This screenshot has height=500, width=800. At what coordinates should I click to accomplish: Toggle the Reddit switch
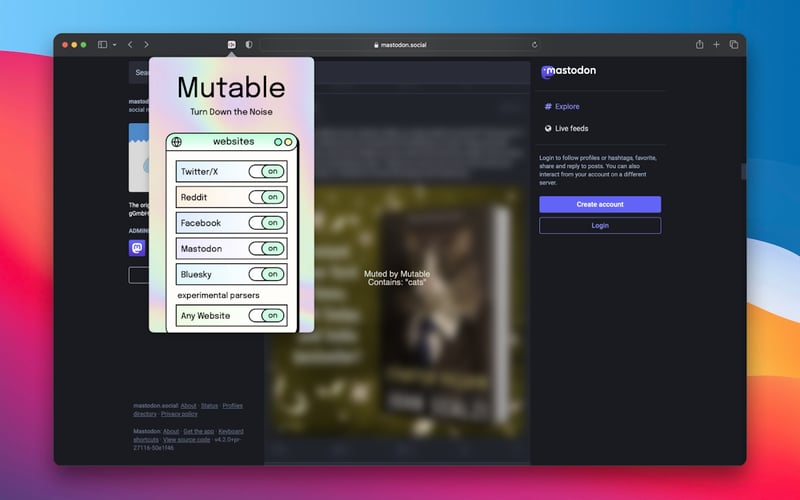(x=266, y=197)
